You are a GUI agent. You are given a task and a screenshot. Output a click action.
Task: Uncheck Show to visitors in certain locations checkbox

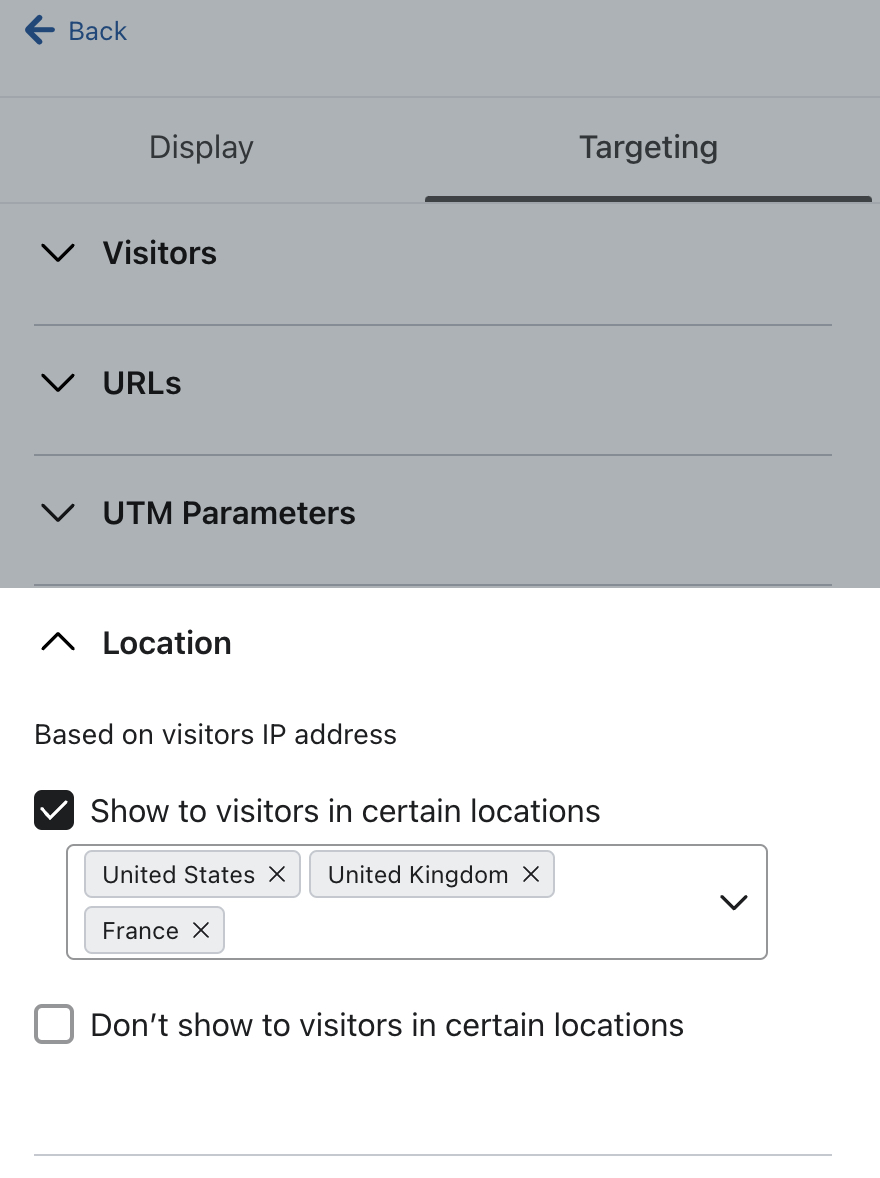click(54, 811)
